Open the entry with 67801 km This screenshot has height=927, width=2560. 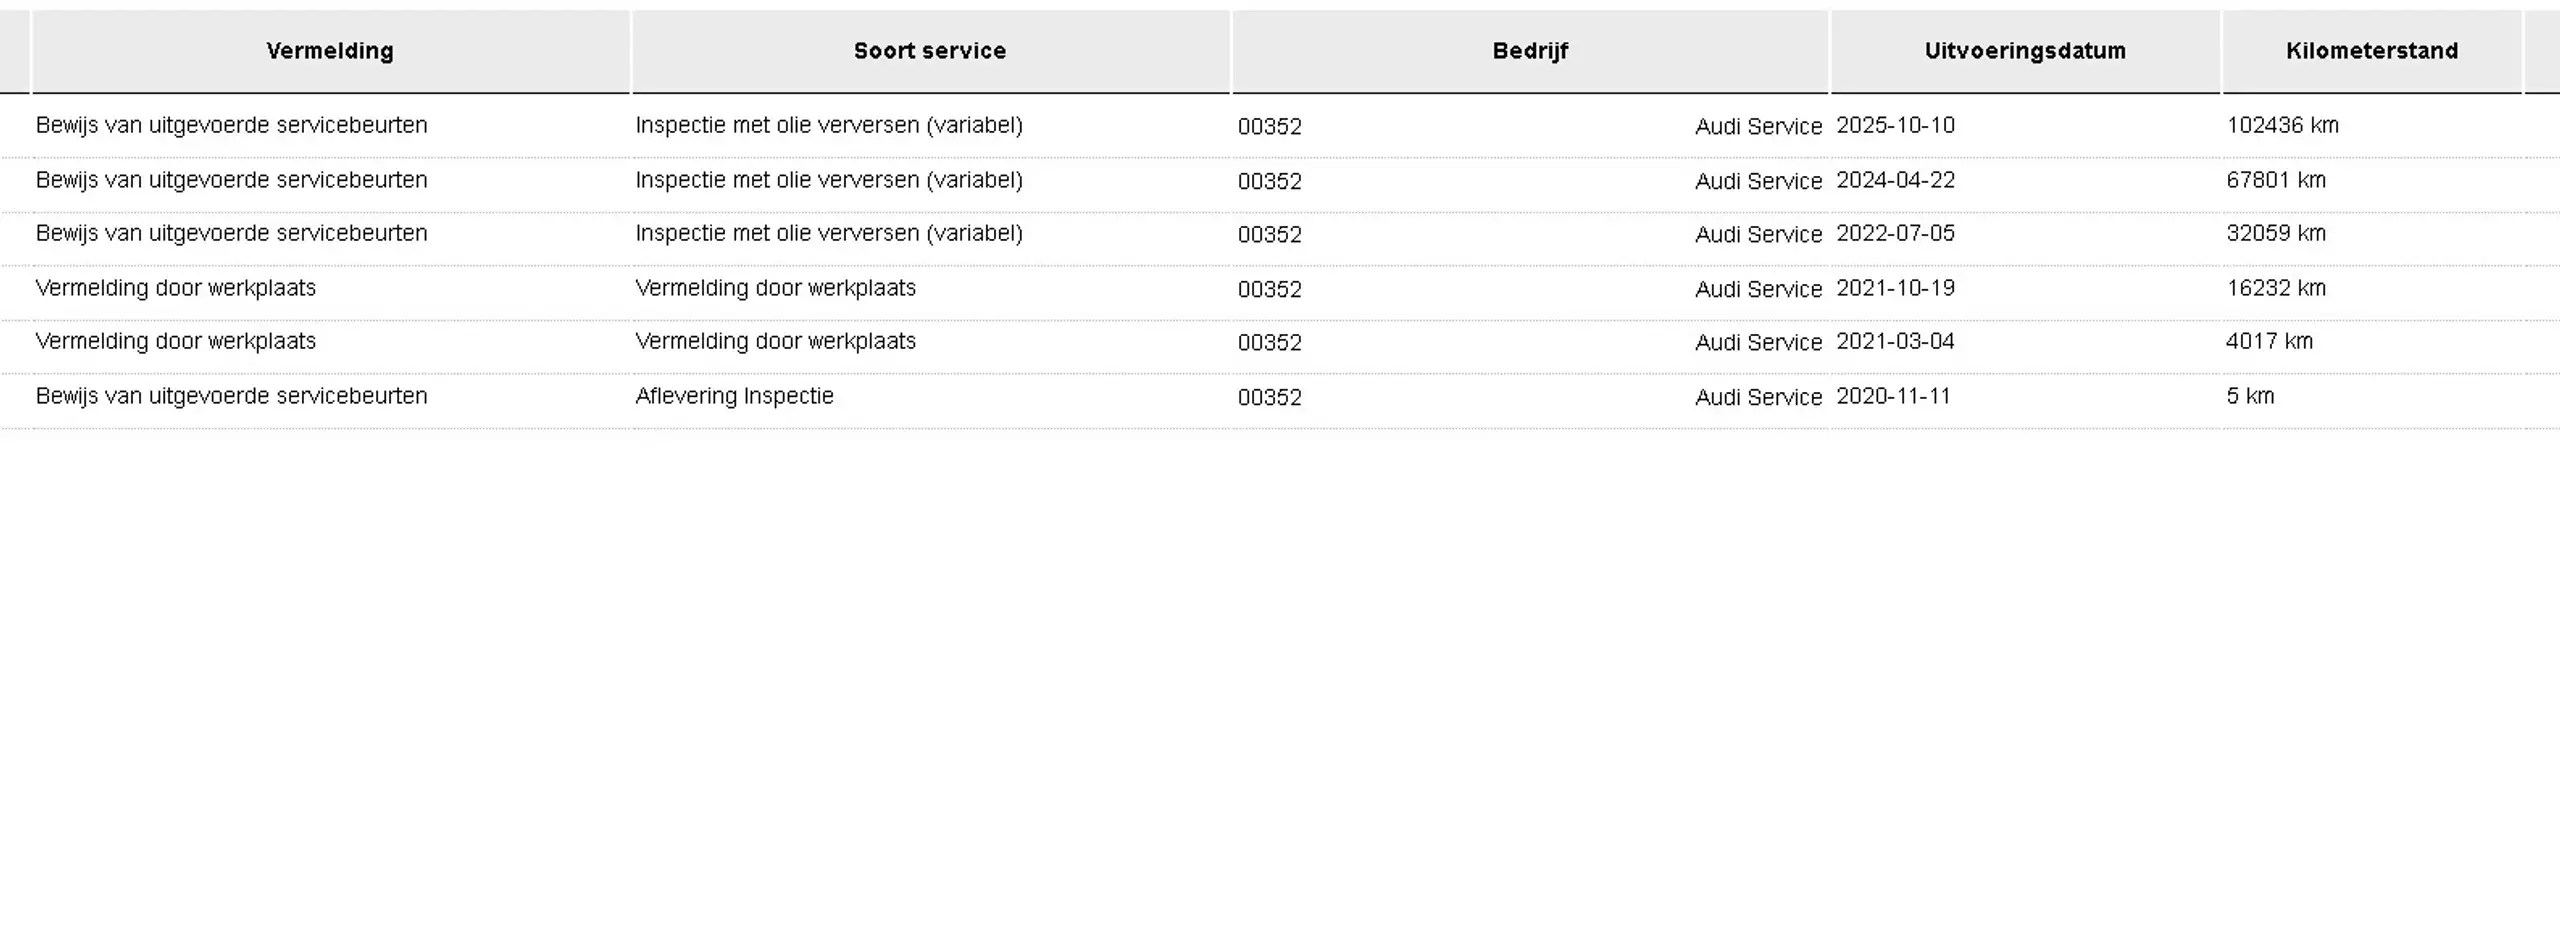click(x=1280, y=181)
